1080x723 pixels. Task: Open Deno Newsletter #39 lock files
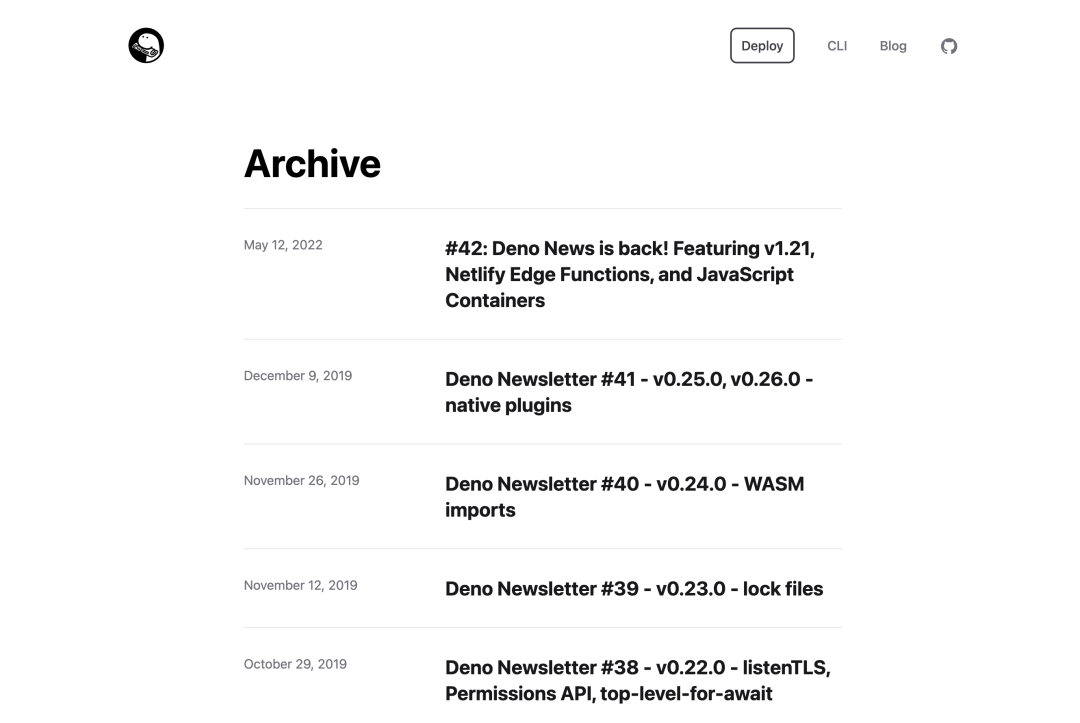click(634, 589)
